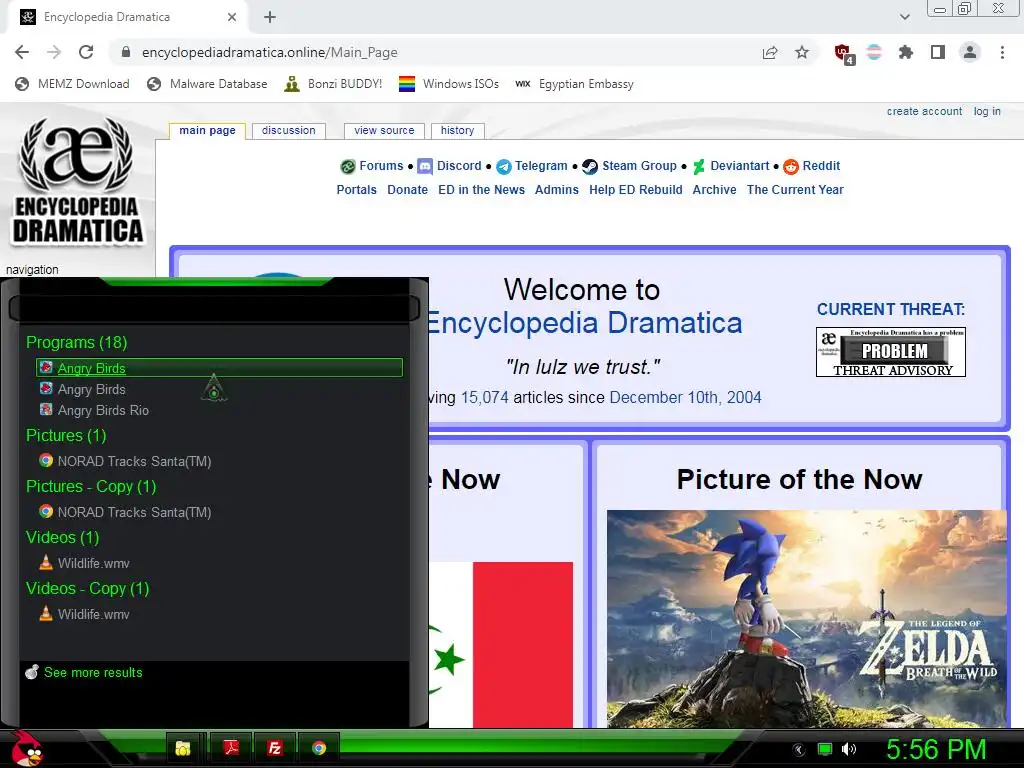The width and height of the screenshot is (1024, 768).
Task: Reload the Encyclopedia Dramatica page
Action: coord(86,52)
